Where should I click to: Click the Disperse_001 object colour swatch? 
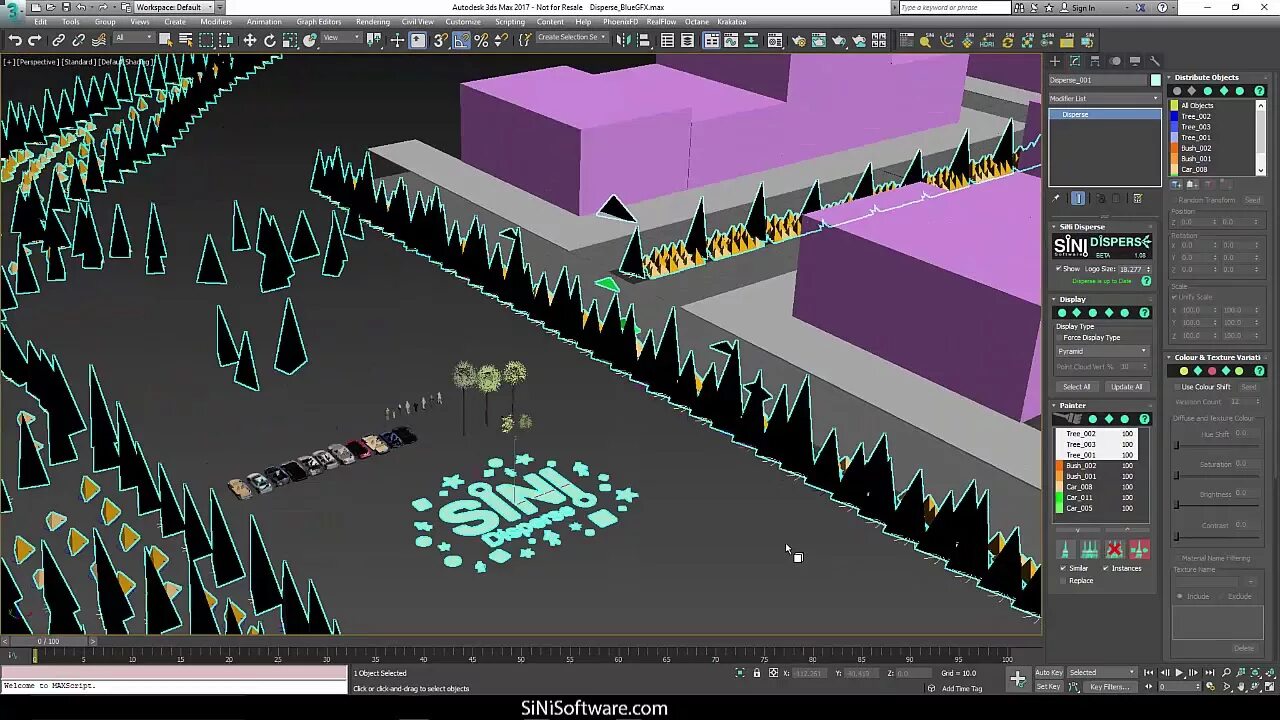(1156, 80)
